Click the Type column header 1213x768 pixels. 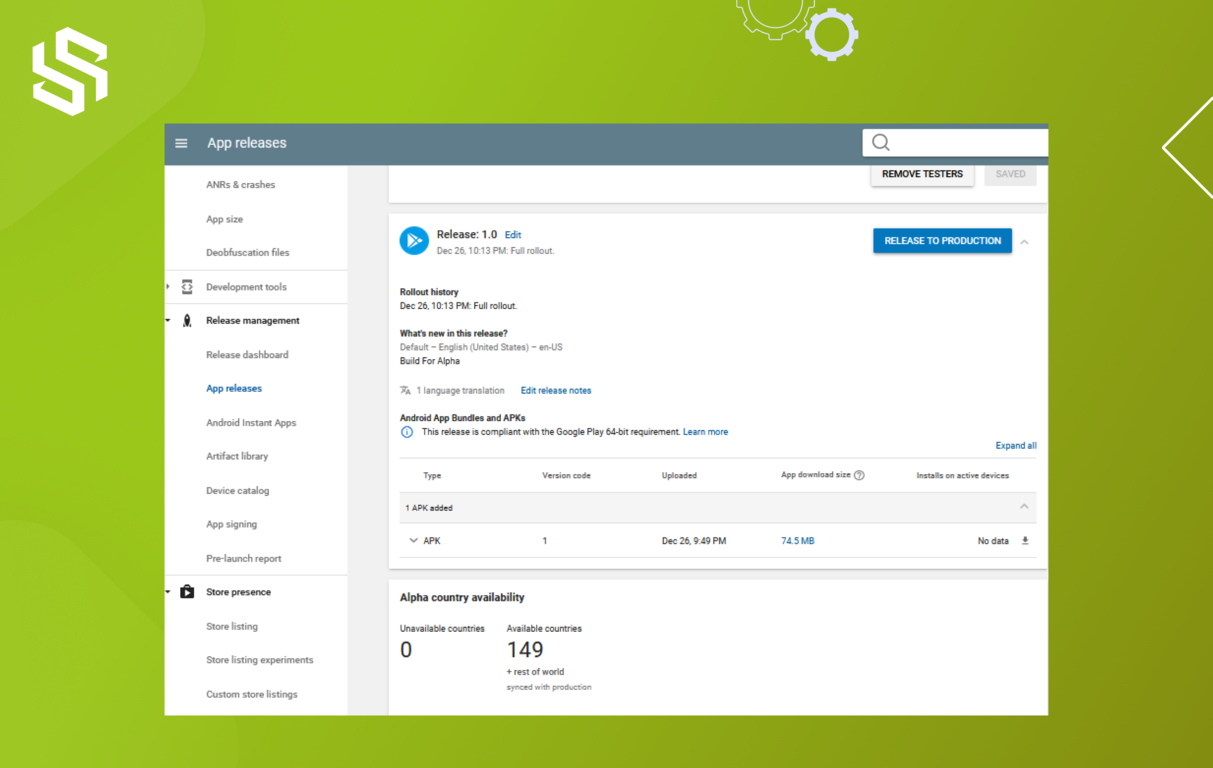[x=432, y=476]
